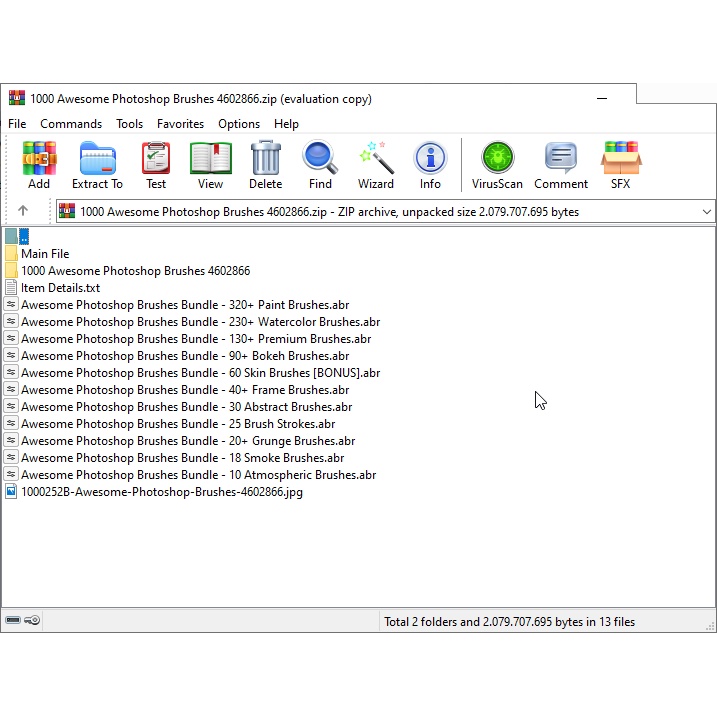Click the drive icon in status bar
717x717 pixels.
click(13, 620)
